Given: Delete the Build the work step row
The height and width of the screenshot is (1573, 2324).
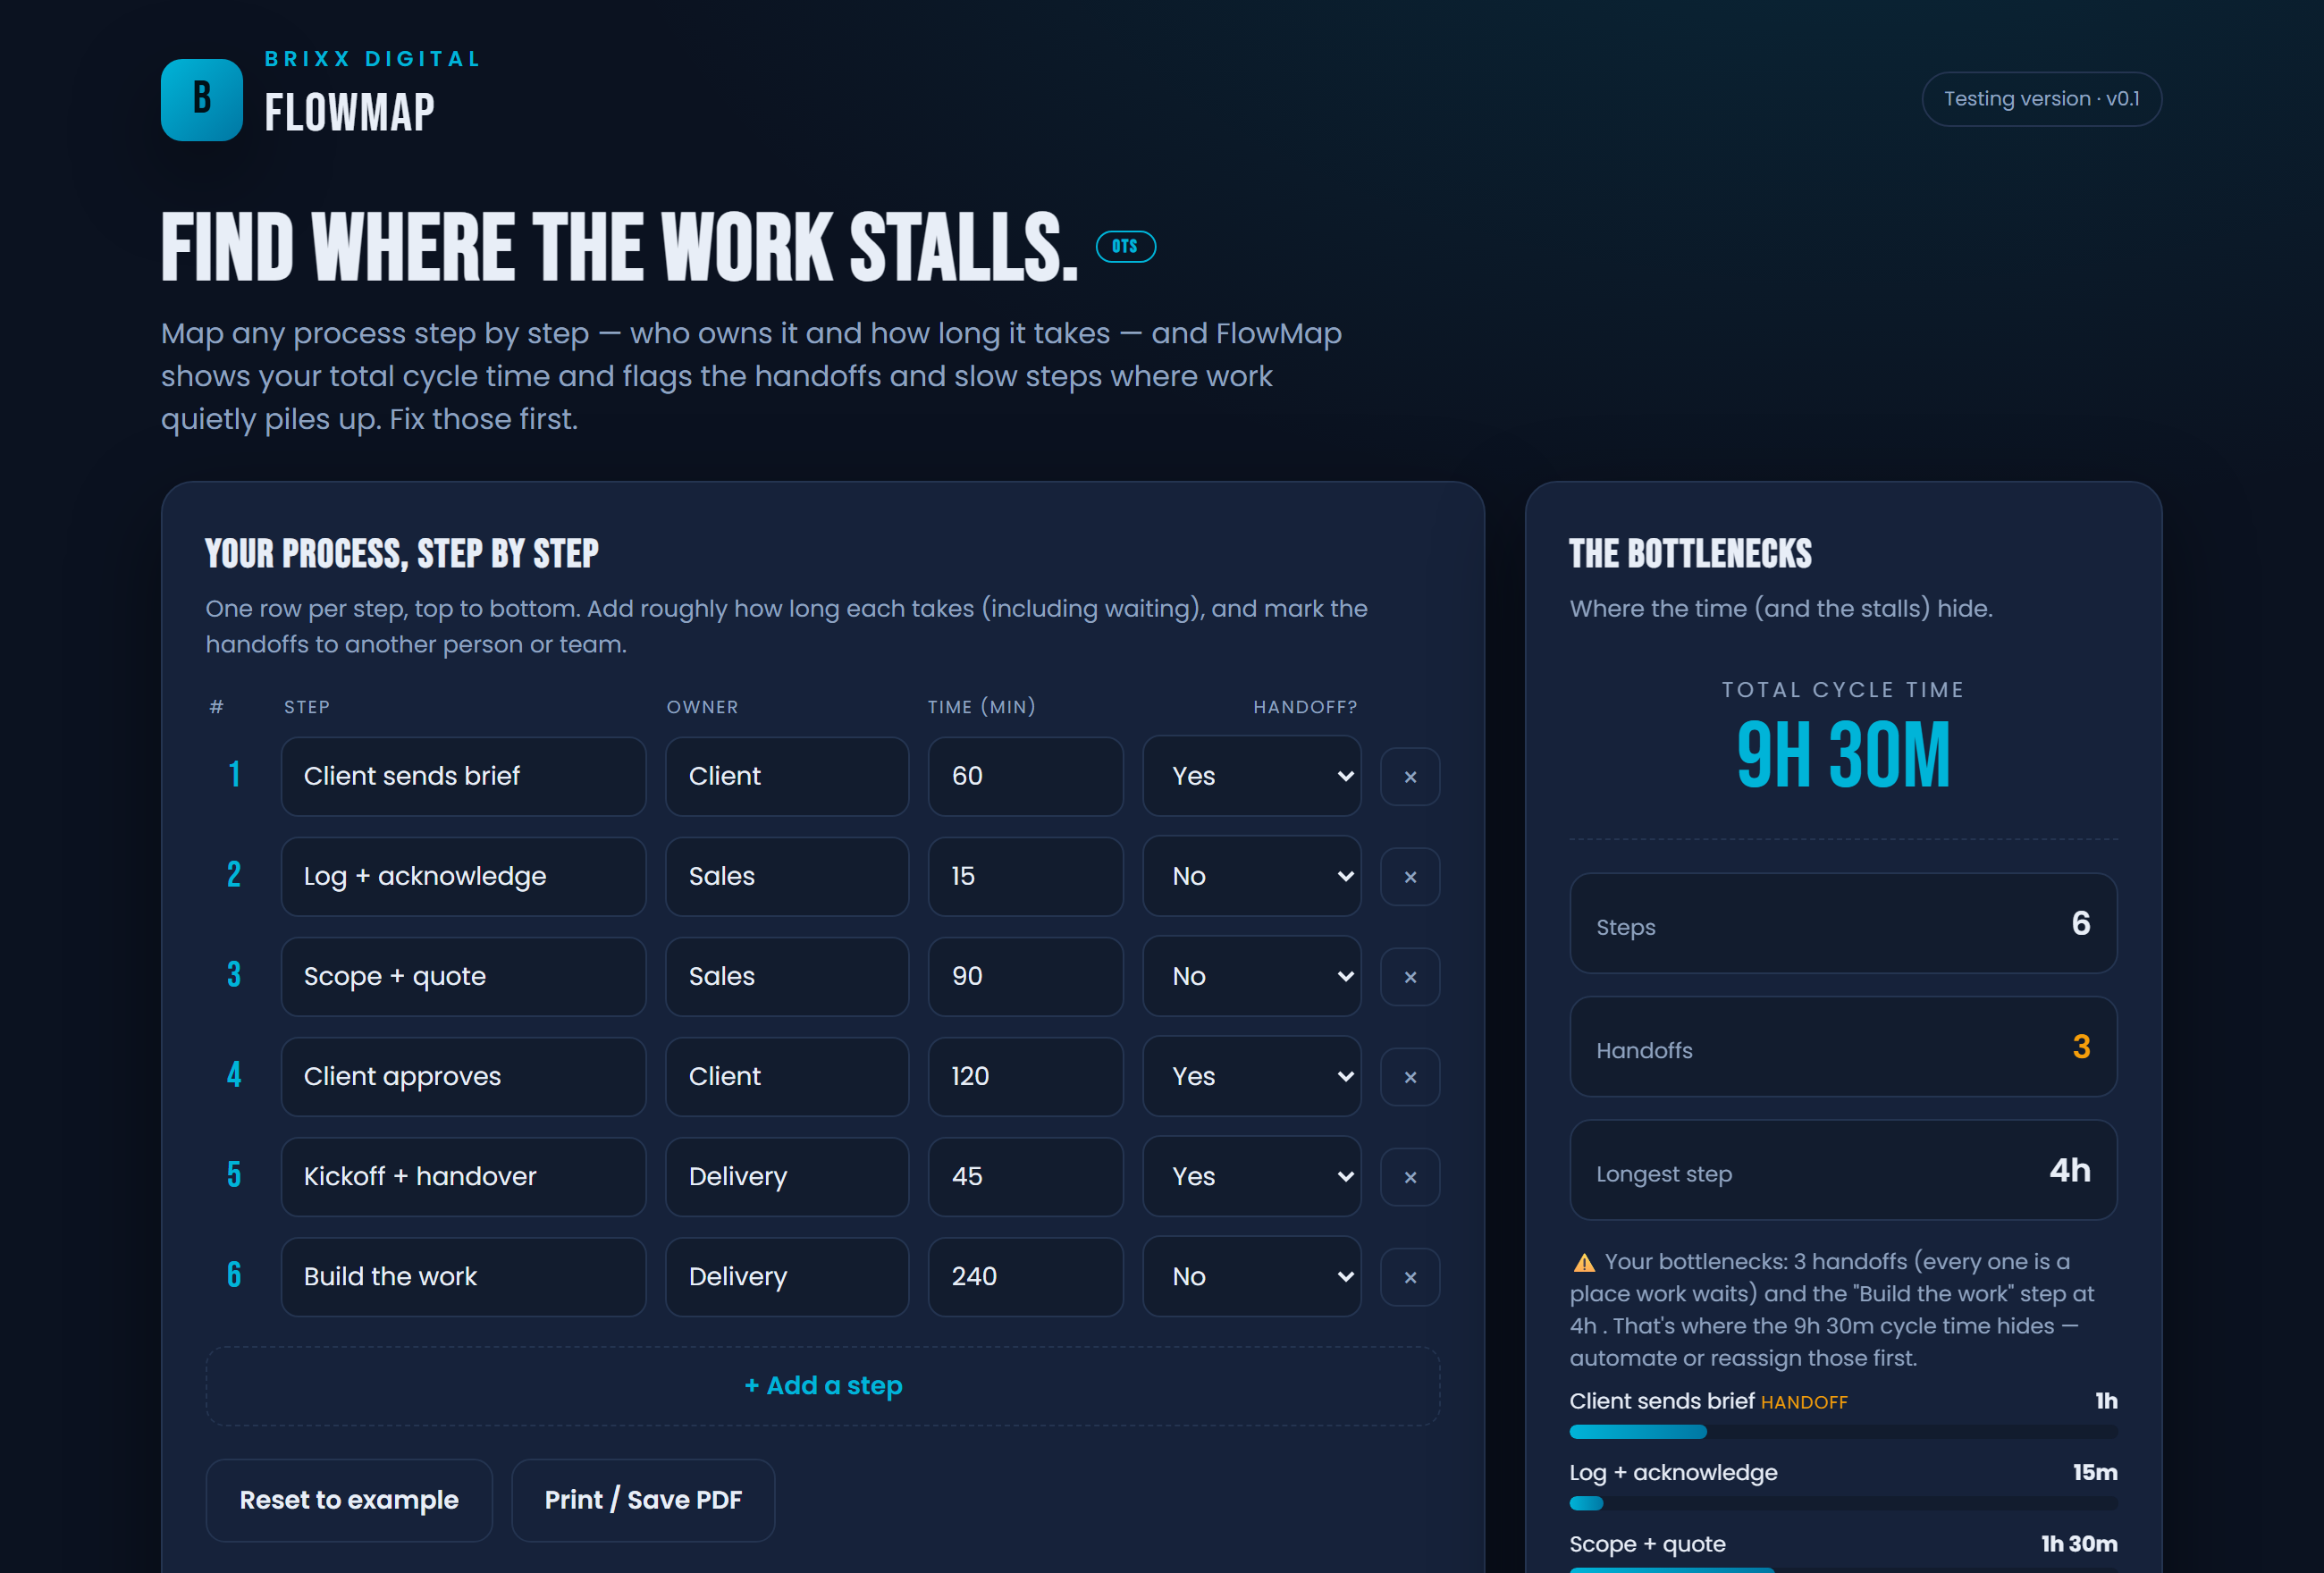Looking at the screenshot, I should pyautogui.click(x=1409, y=1277).
